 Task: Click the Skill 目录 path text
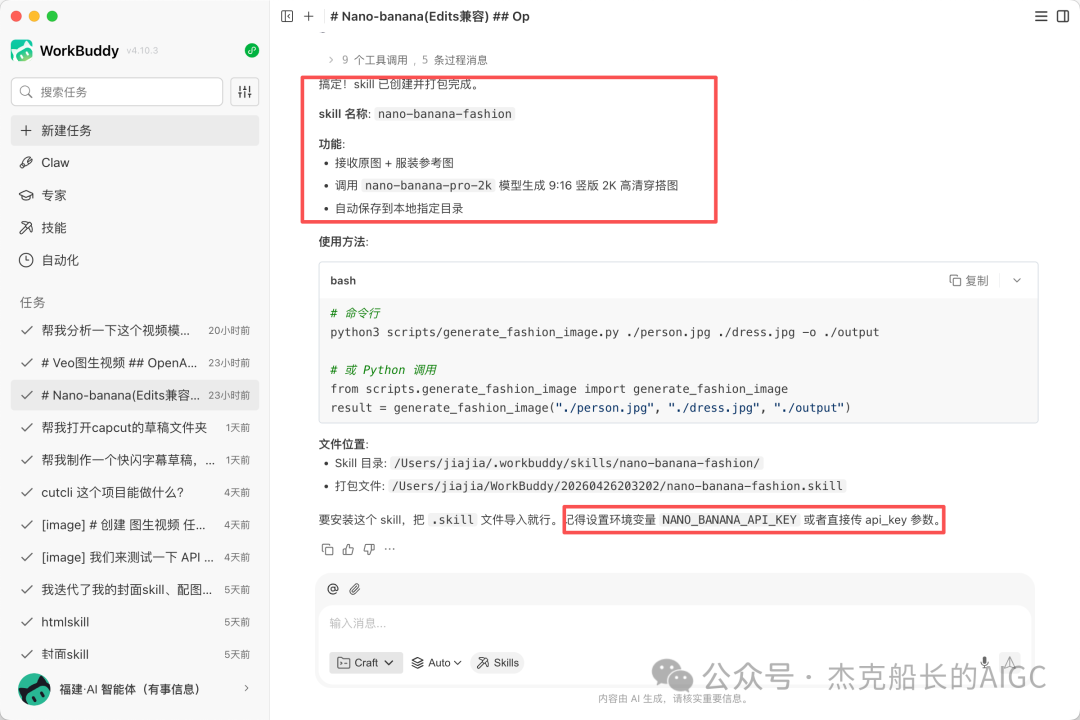(x=577, y=463)
